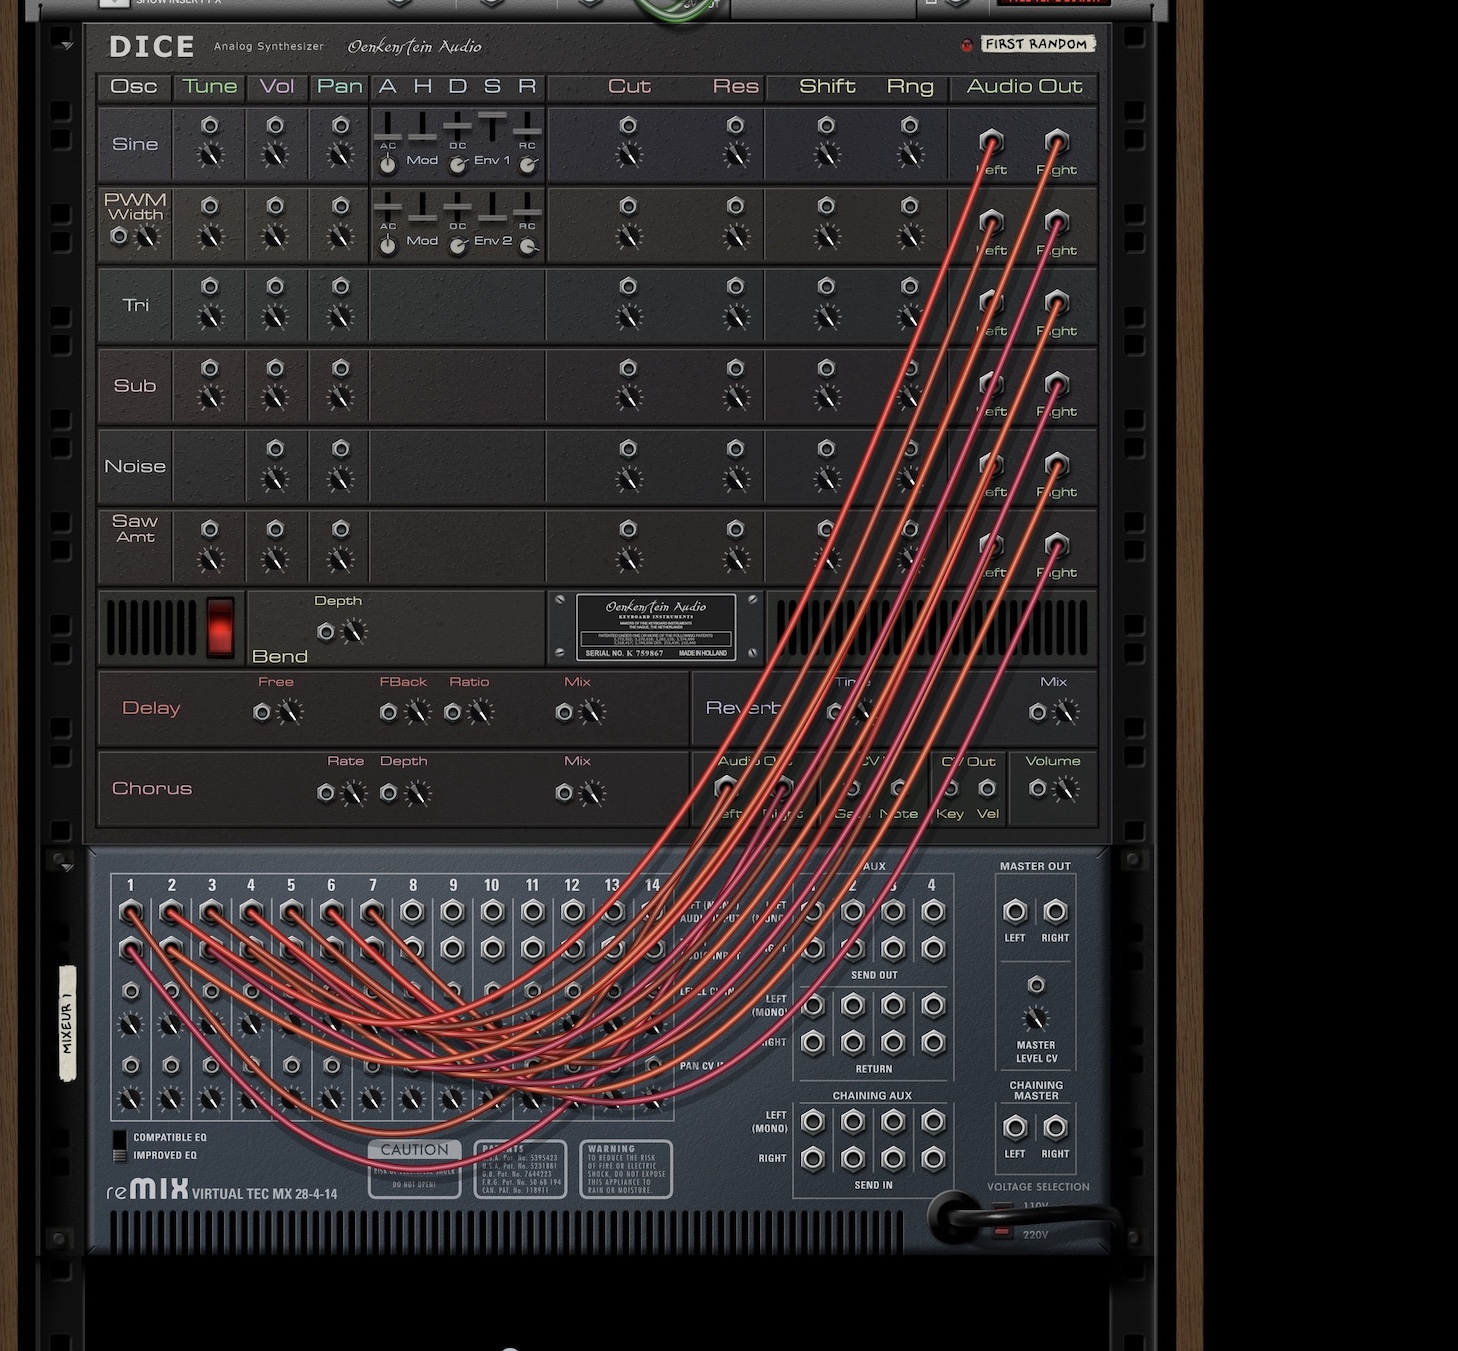Click the PWM row Decay slider
Image resolution: width=1458 pixels, height=1351 pixels.
pyautogui.click(x=458, y=207)
